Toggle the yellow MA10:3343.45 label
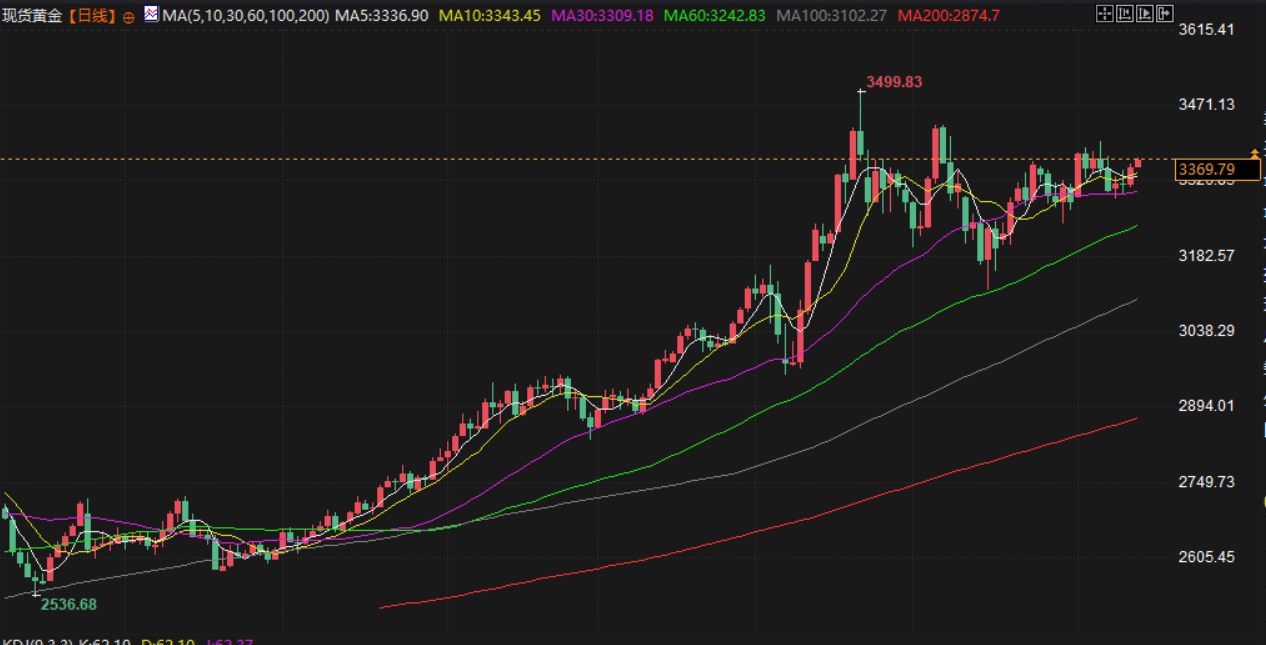The height and width of the screenshot is (645, 1266). [x=490, y=16]
